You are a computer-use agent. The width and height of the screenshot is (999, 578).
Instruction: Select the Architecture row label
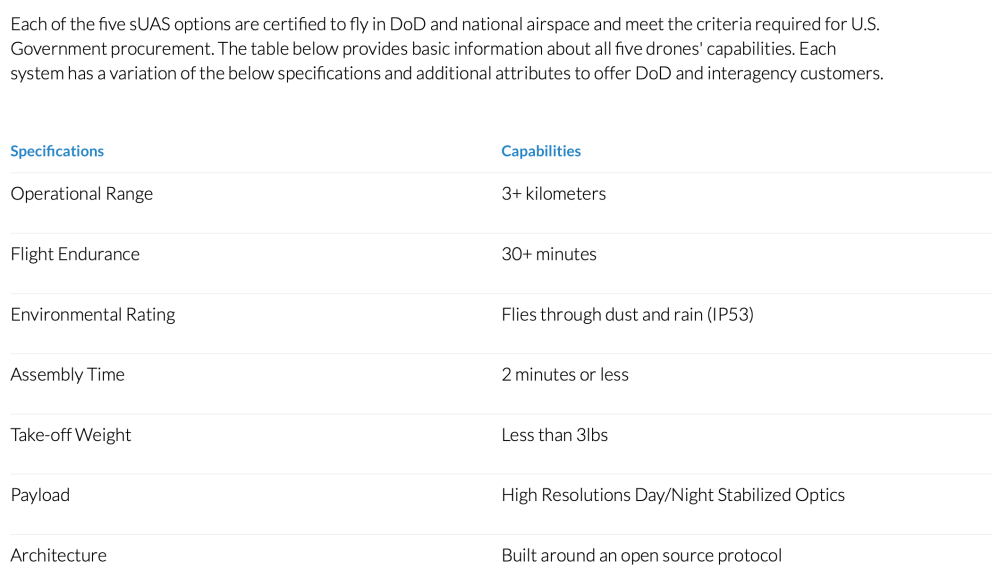(58, 555)
